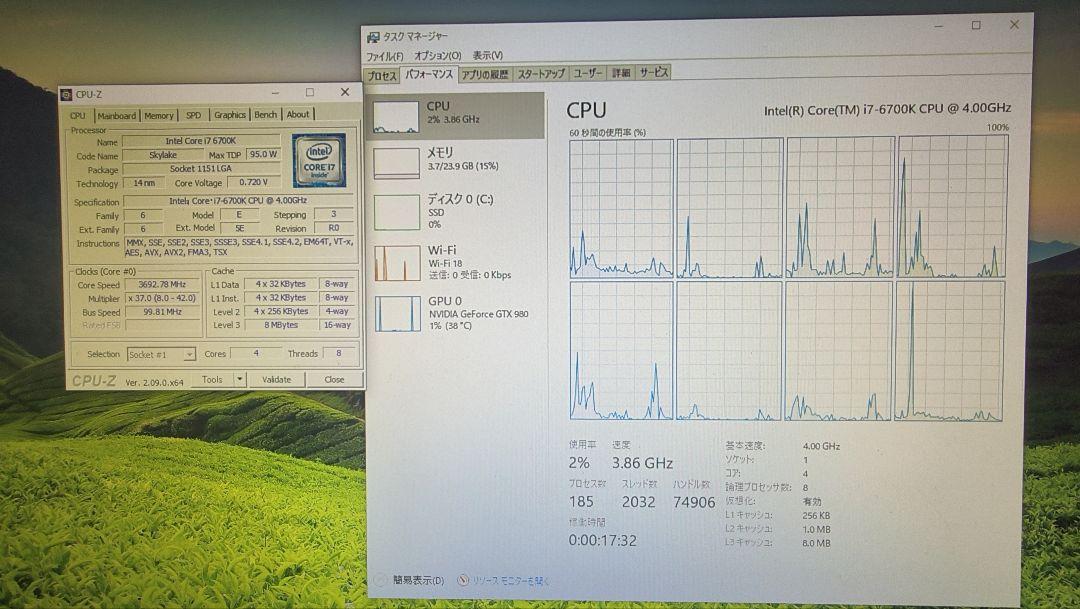Image resolution: width=1080 pixels, height=609 pixels.
Task: Select the CPU usage graph thumbnail in sidebar
Action: 396,116
